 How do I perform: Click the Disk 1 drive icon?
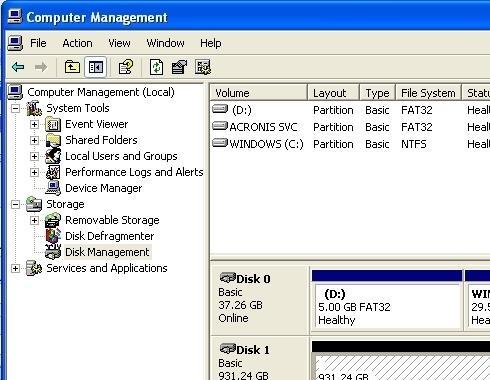(228, 349)
